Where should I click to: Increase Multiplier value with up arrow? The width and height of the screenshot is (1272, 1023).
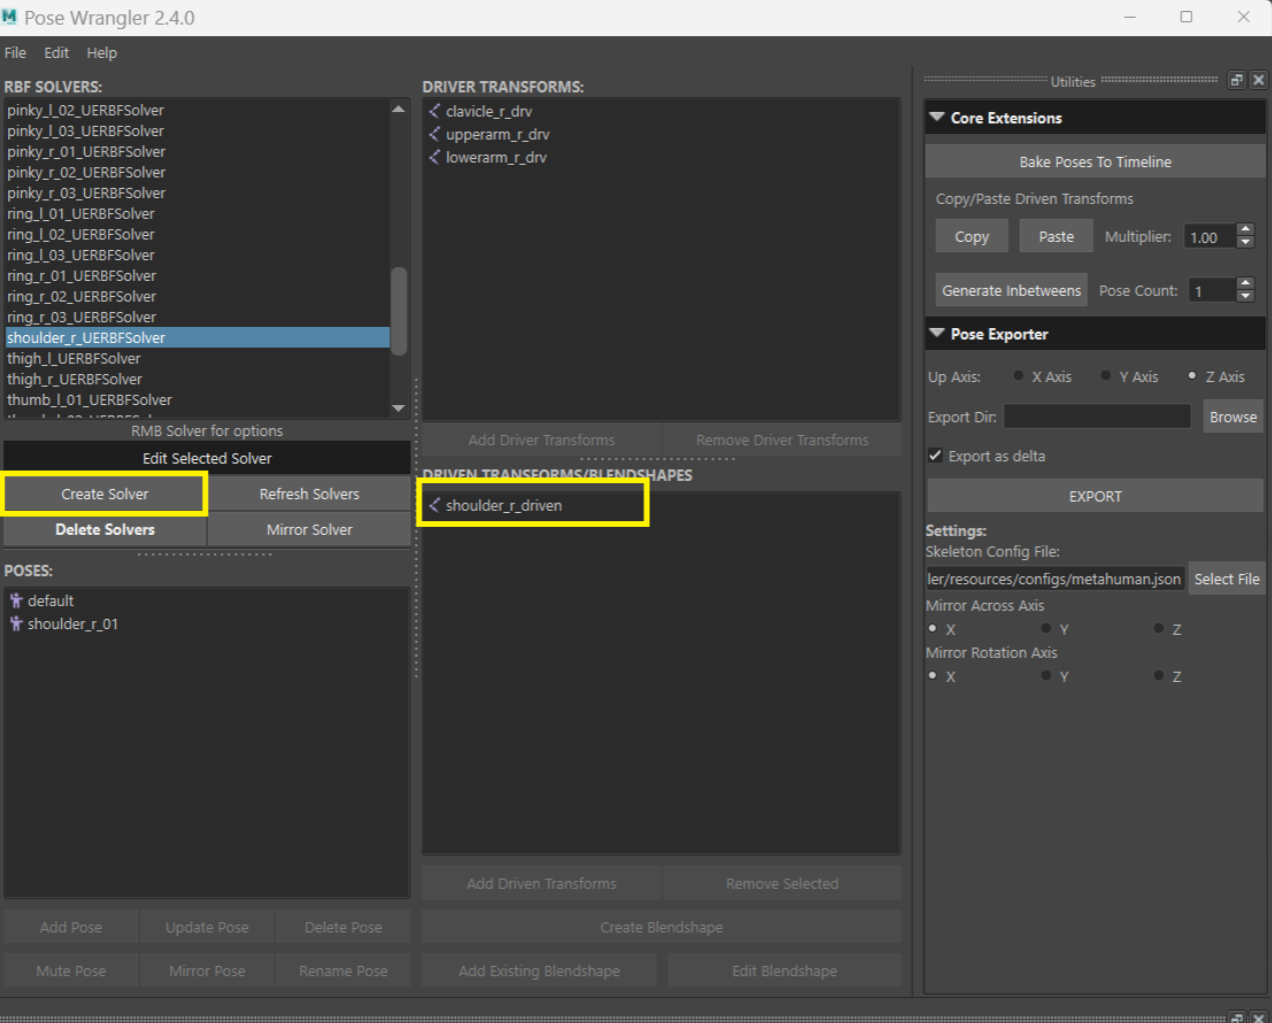point(1246,229)
